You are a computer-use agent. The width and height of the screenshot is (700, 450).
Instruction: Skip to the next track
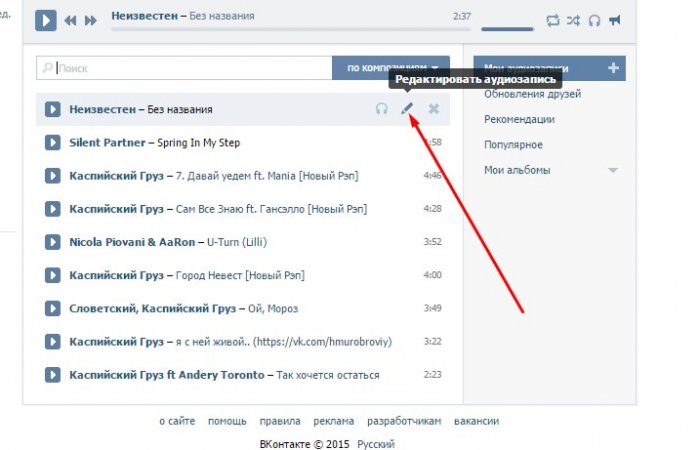[91, 20]
